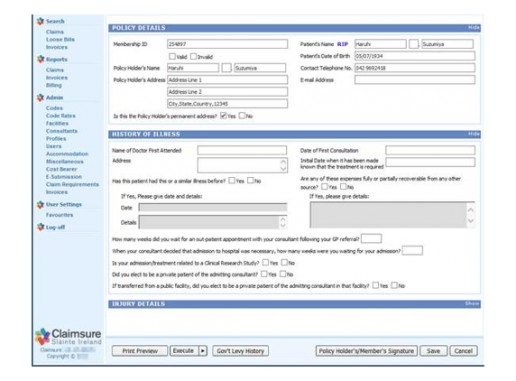Screen dimensions: 516x381
Task: Hide the Policy Details section
Action: pyautogui.click(x=474, y=28)
